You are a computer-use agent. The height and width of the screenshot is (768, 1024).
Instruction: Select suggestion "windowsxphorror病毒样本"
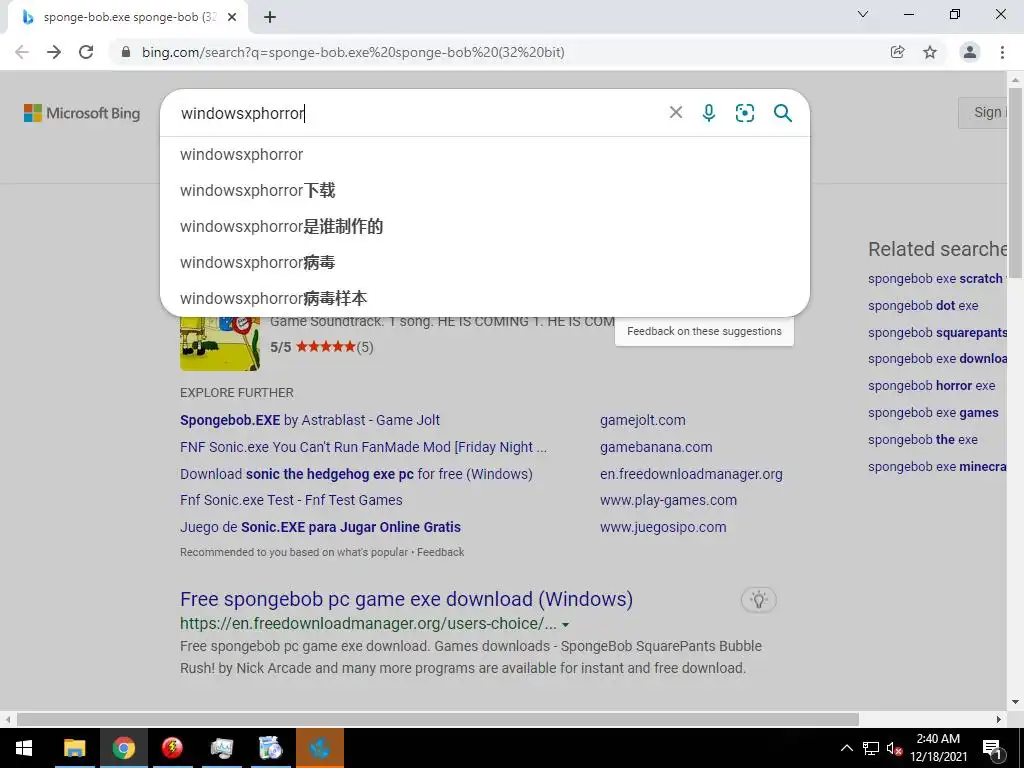tap(485, 298)
